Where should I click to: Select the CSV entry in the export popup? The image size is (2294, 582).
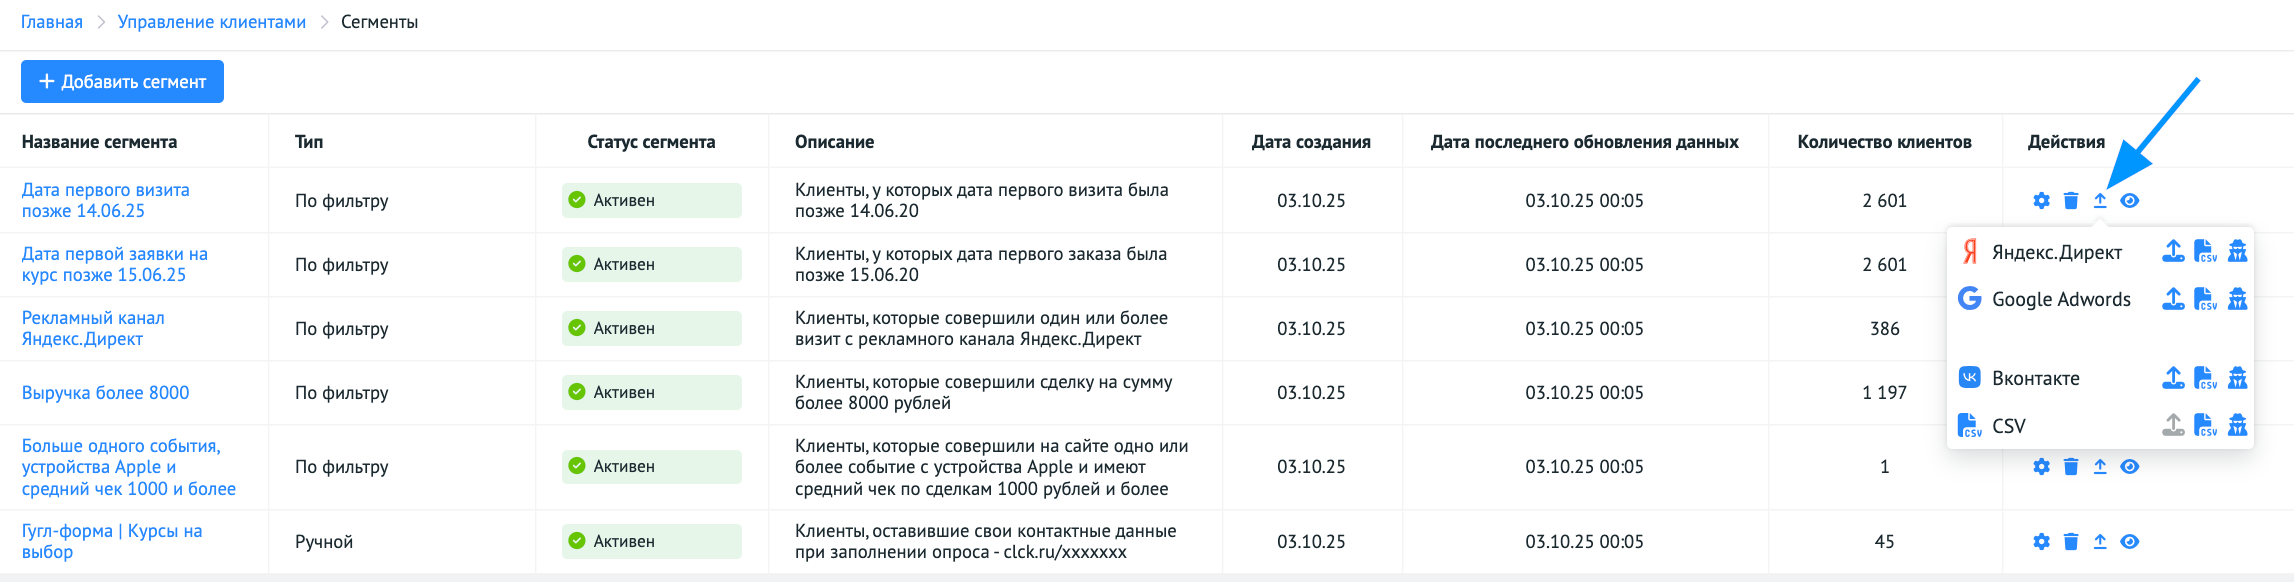point(2008,426)
